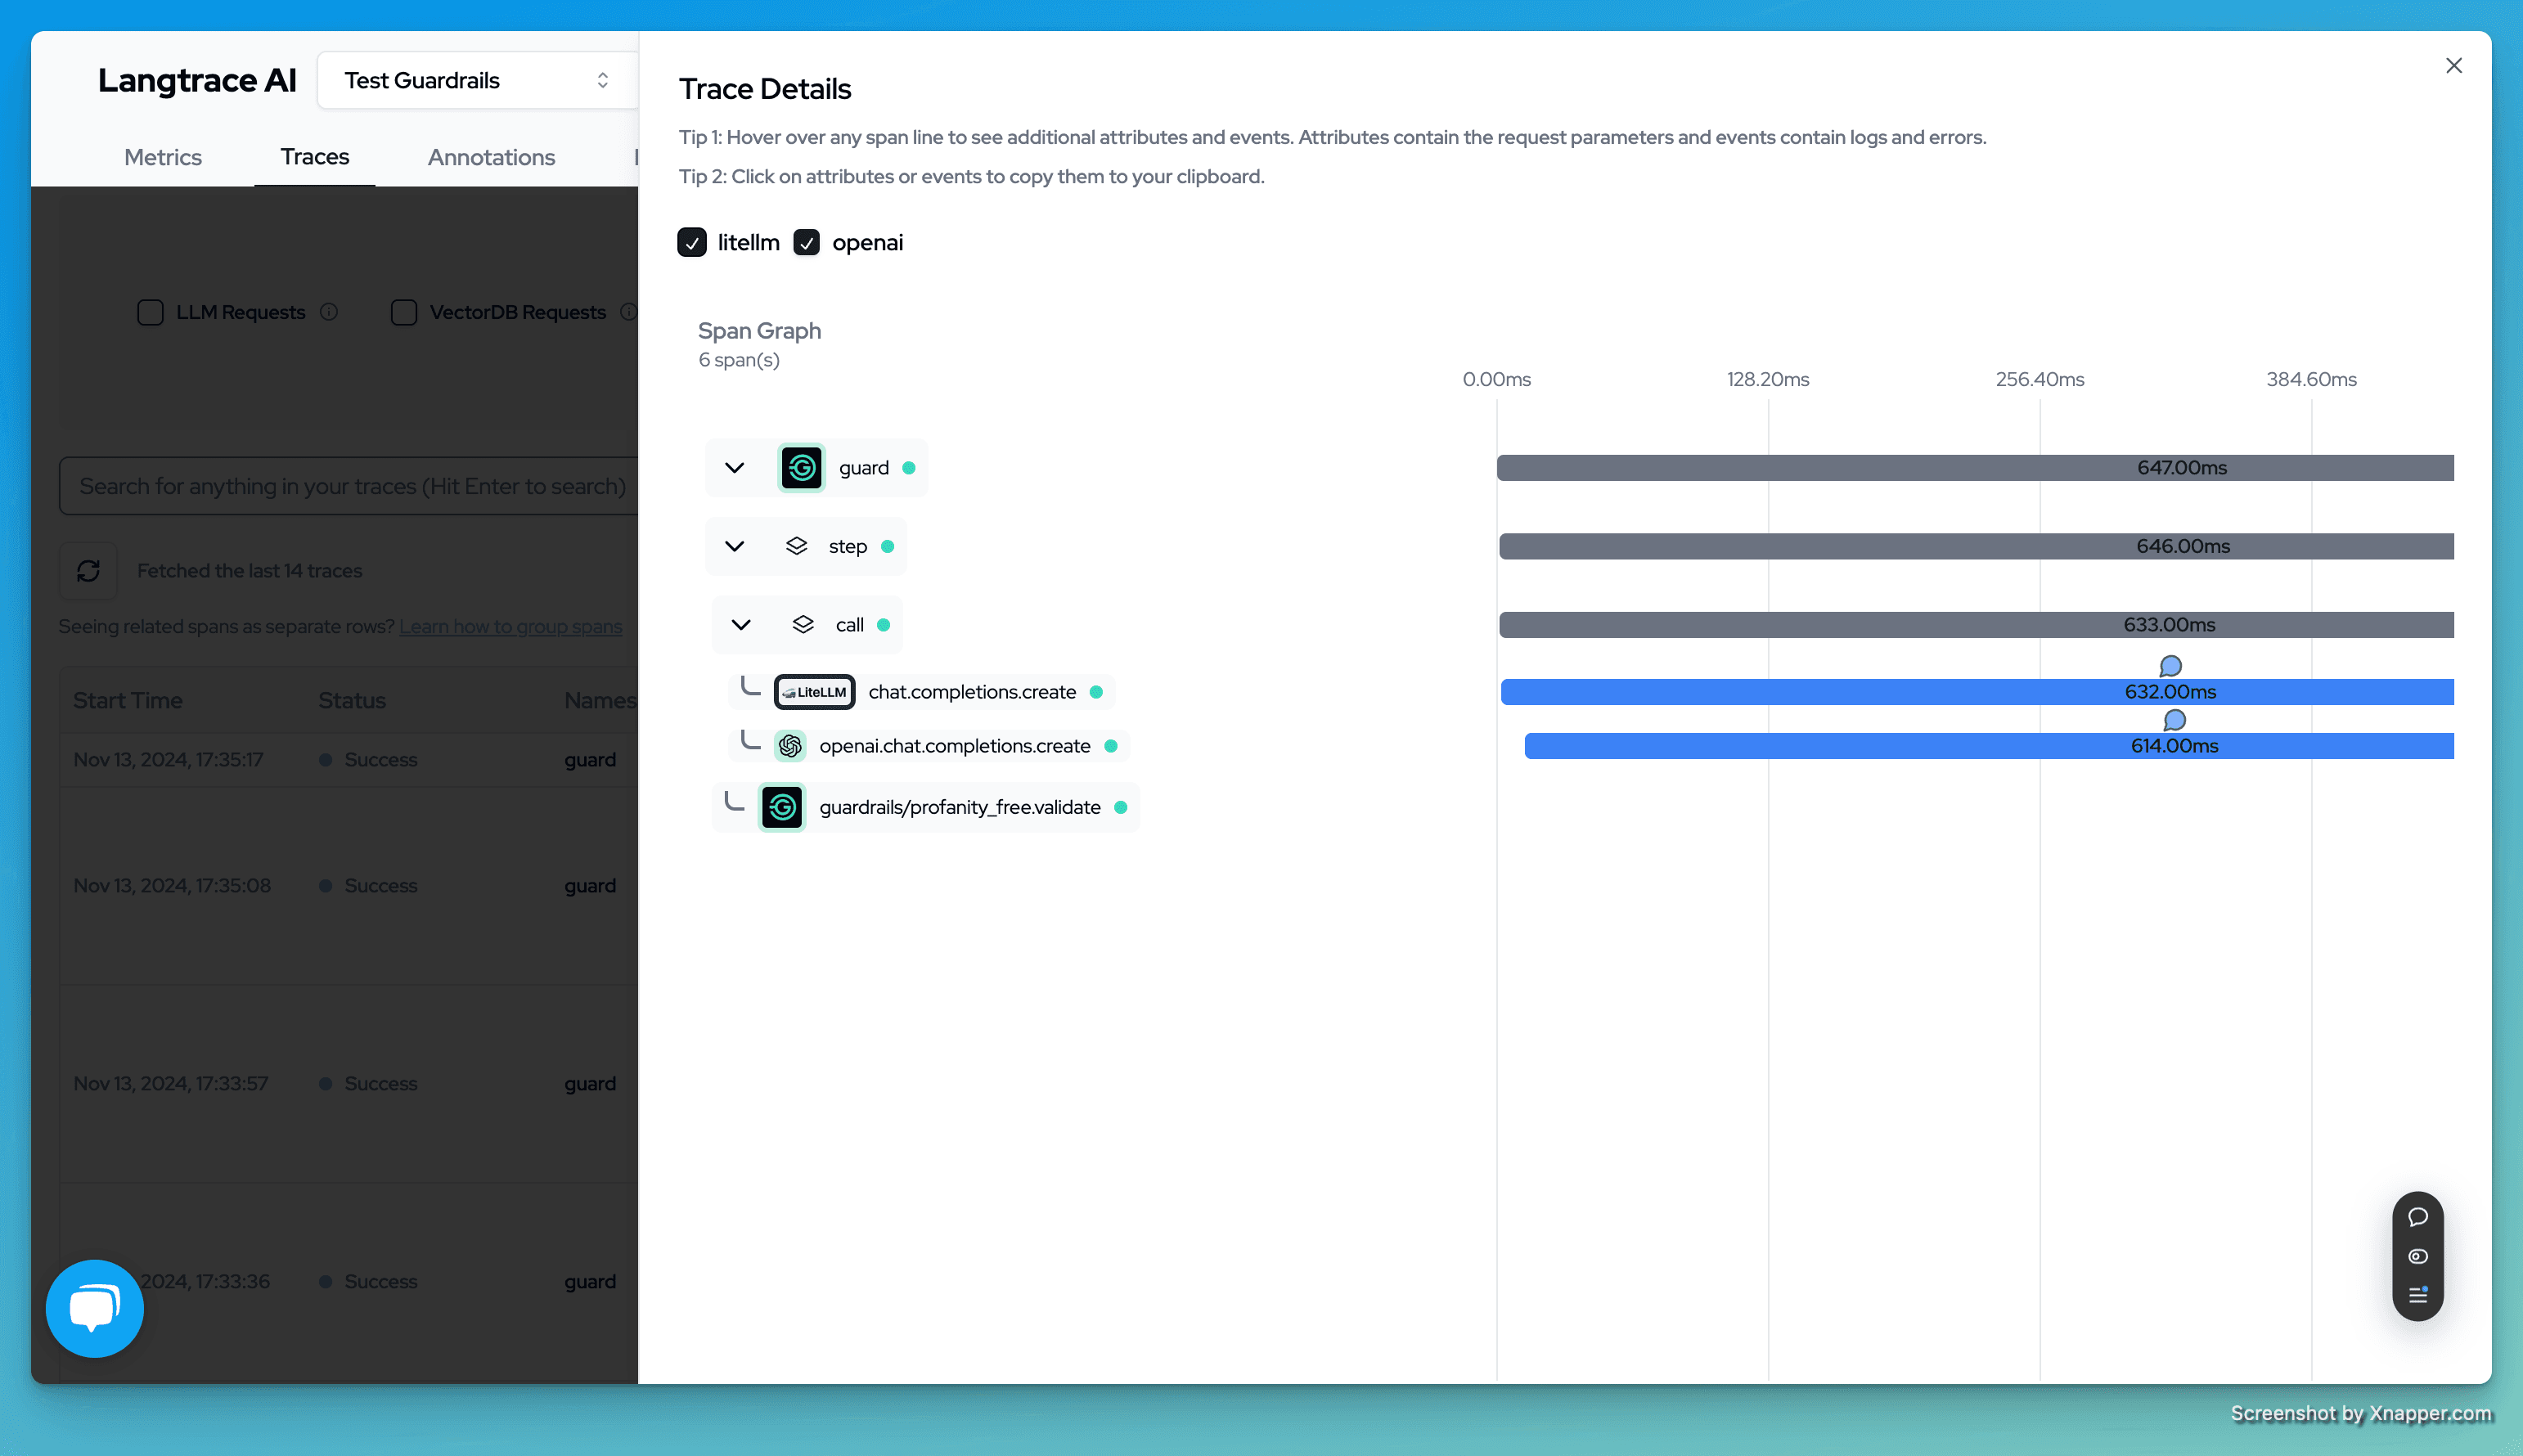Image resolution: width=2523 pixels, height=1456 pixels.
Task: Uncheck the litellm vendor checkbox
Action: [692, 243]
